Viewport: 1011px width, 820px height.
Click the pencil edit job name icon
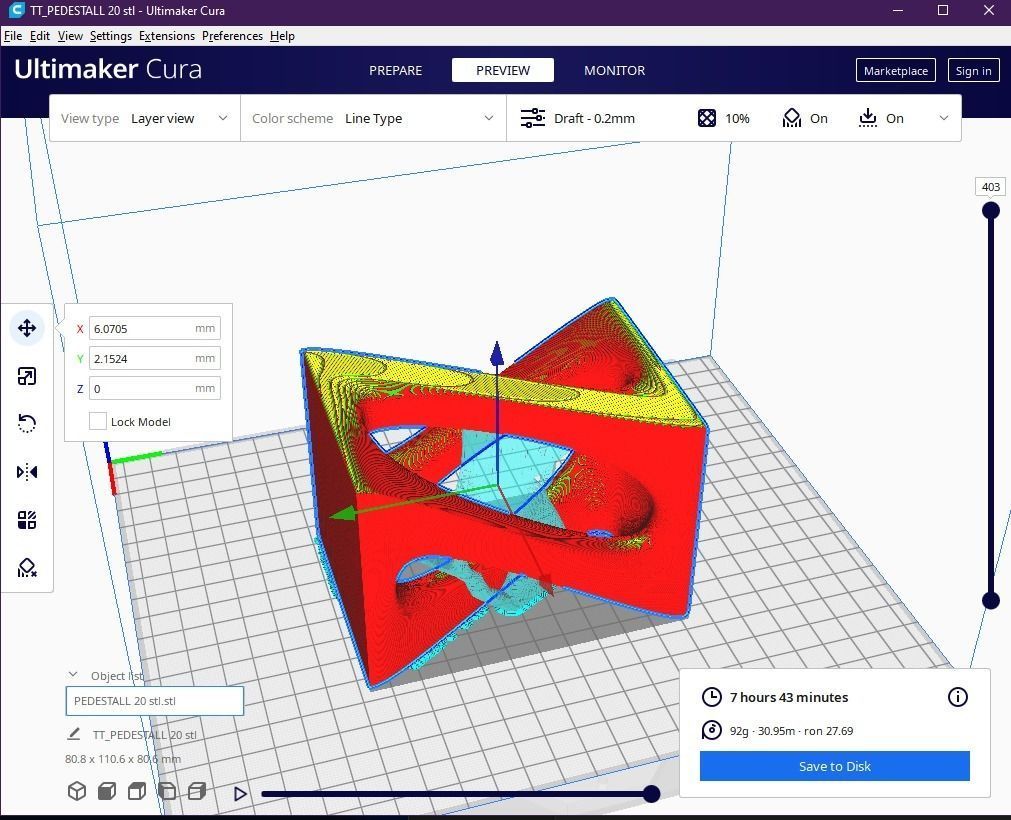(74, 734)
